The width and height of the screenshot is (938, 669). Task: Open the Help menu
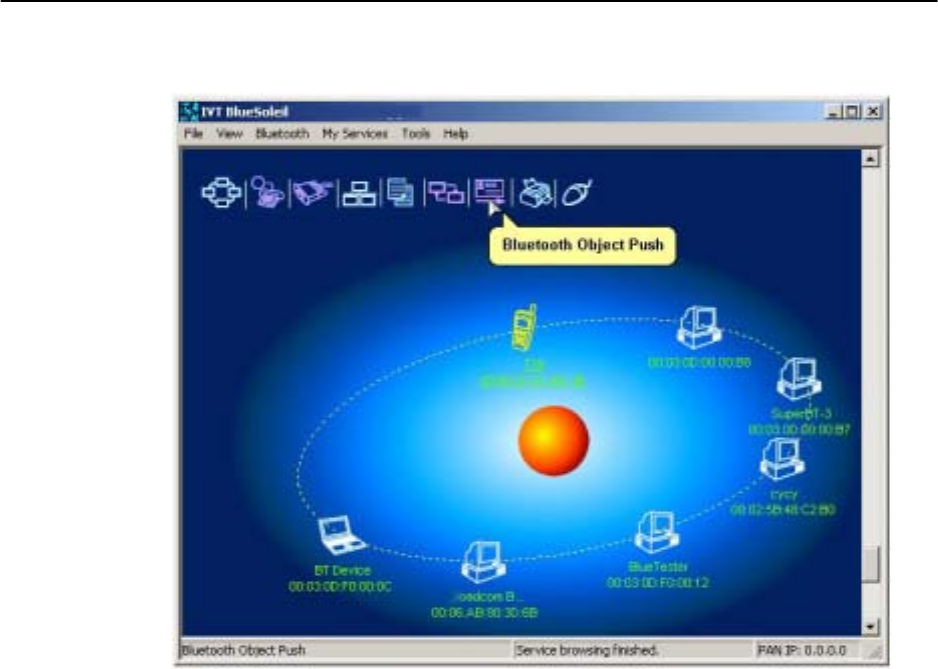click(x=455, y=133)
